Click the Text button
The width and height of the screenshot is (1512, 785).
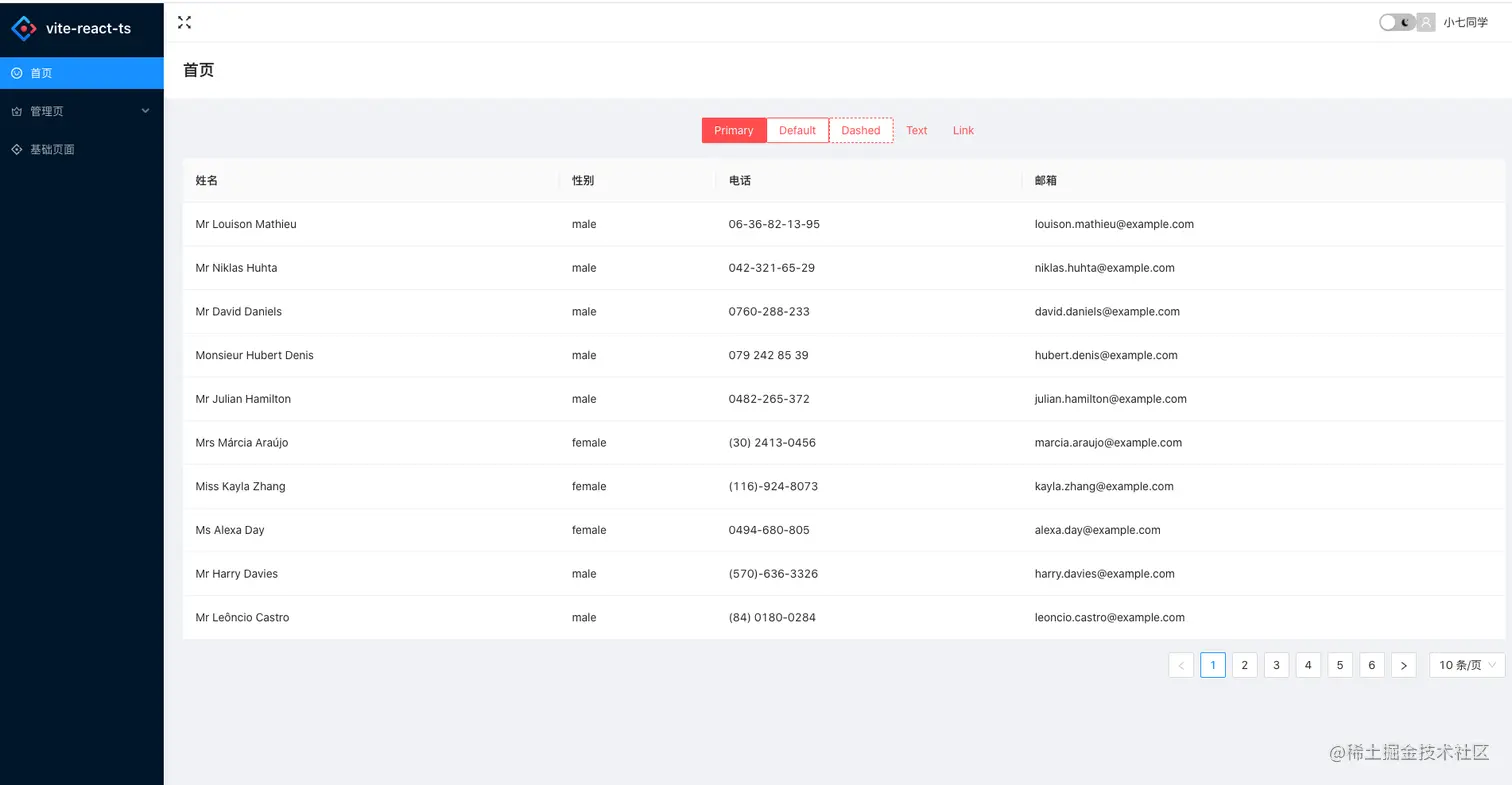(x=917, y=130)
